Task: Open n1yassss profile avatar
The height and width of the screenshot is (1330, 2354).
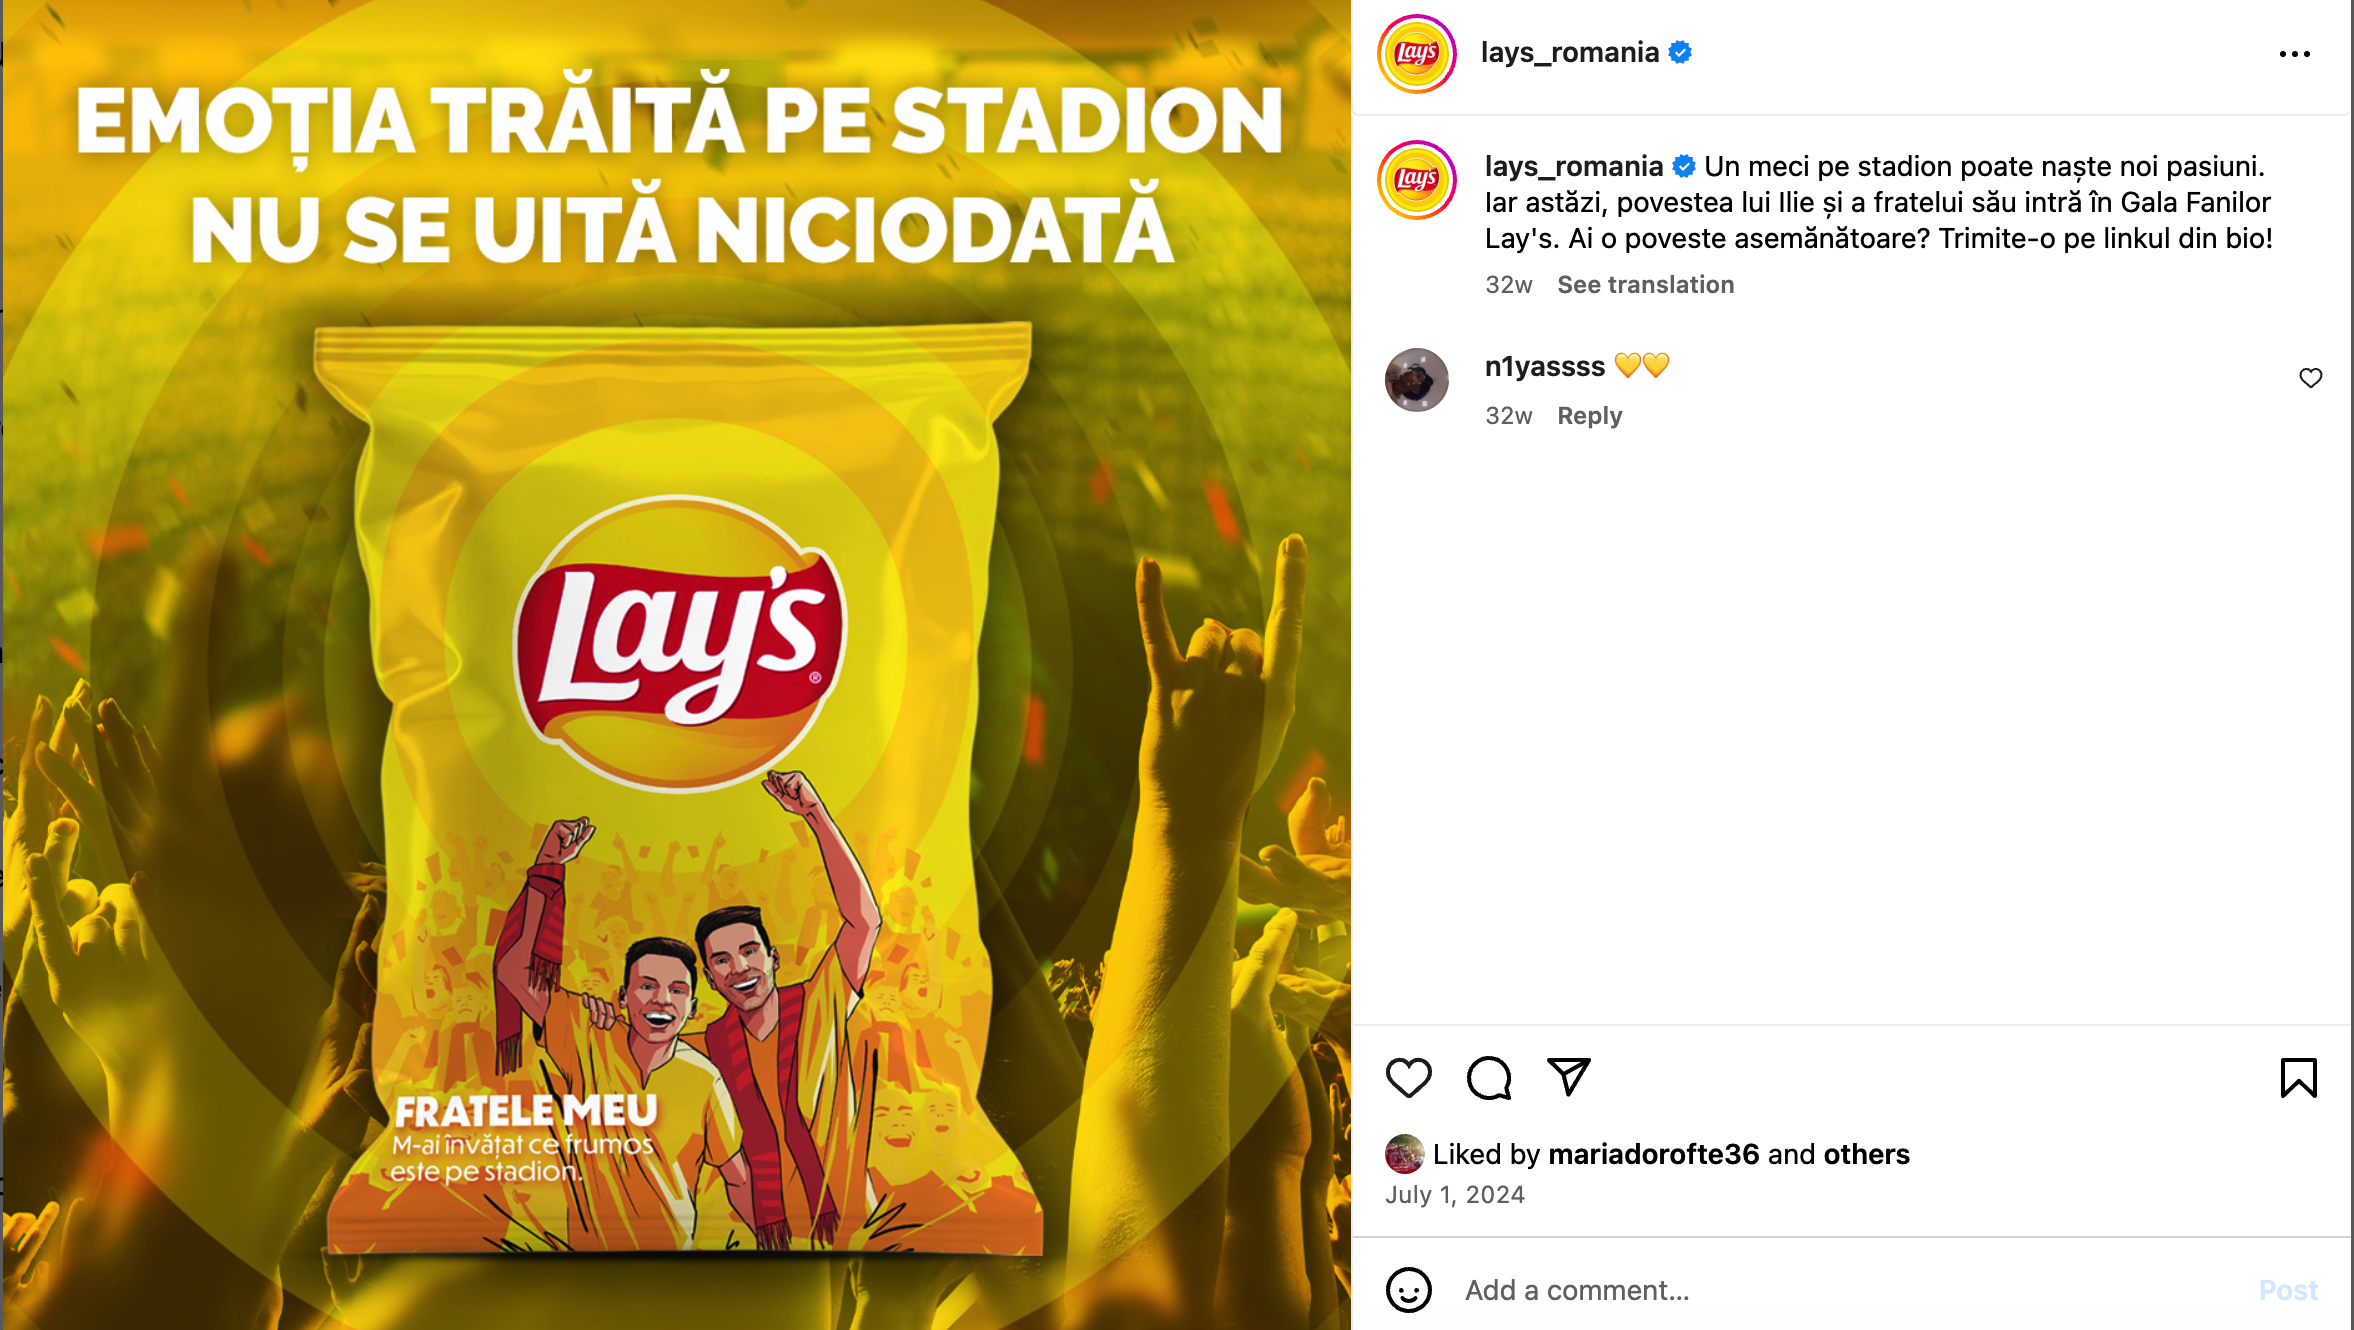Action: (1416, 380)
